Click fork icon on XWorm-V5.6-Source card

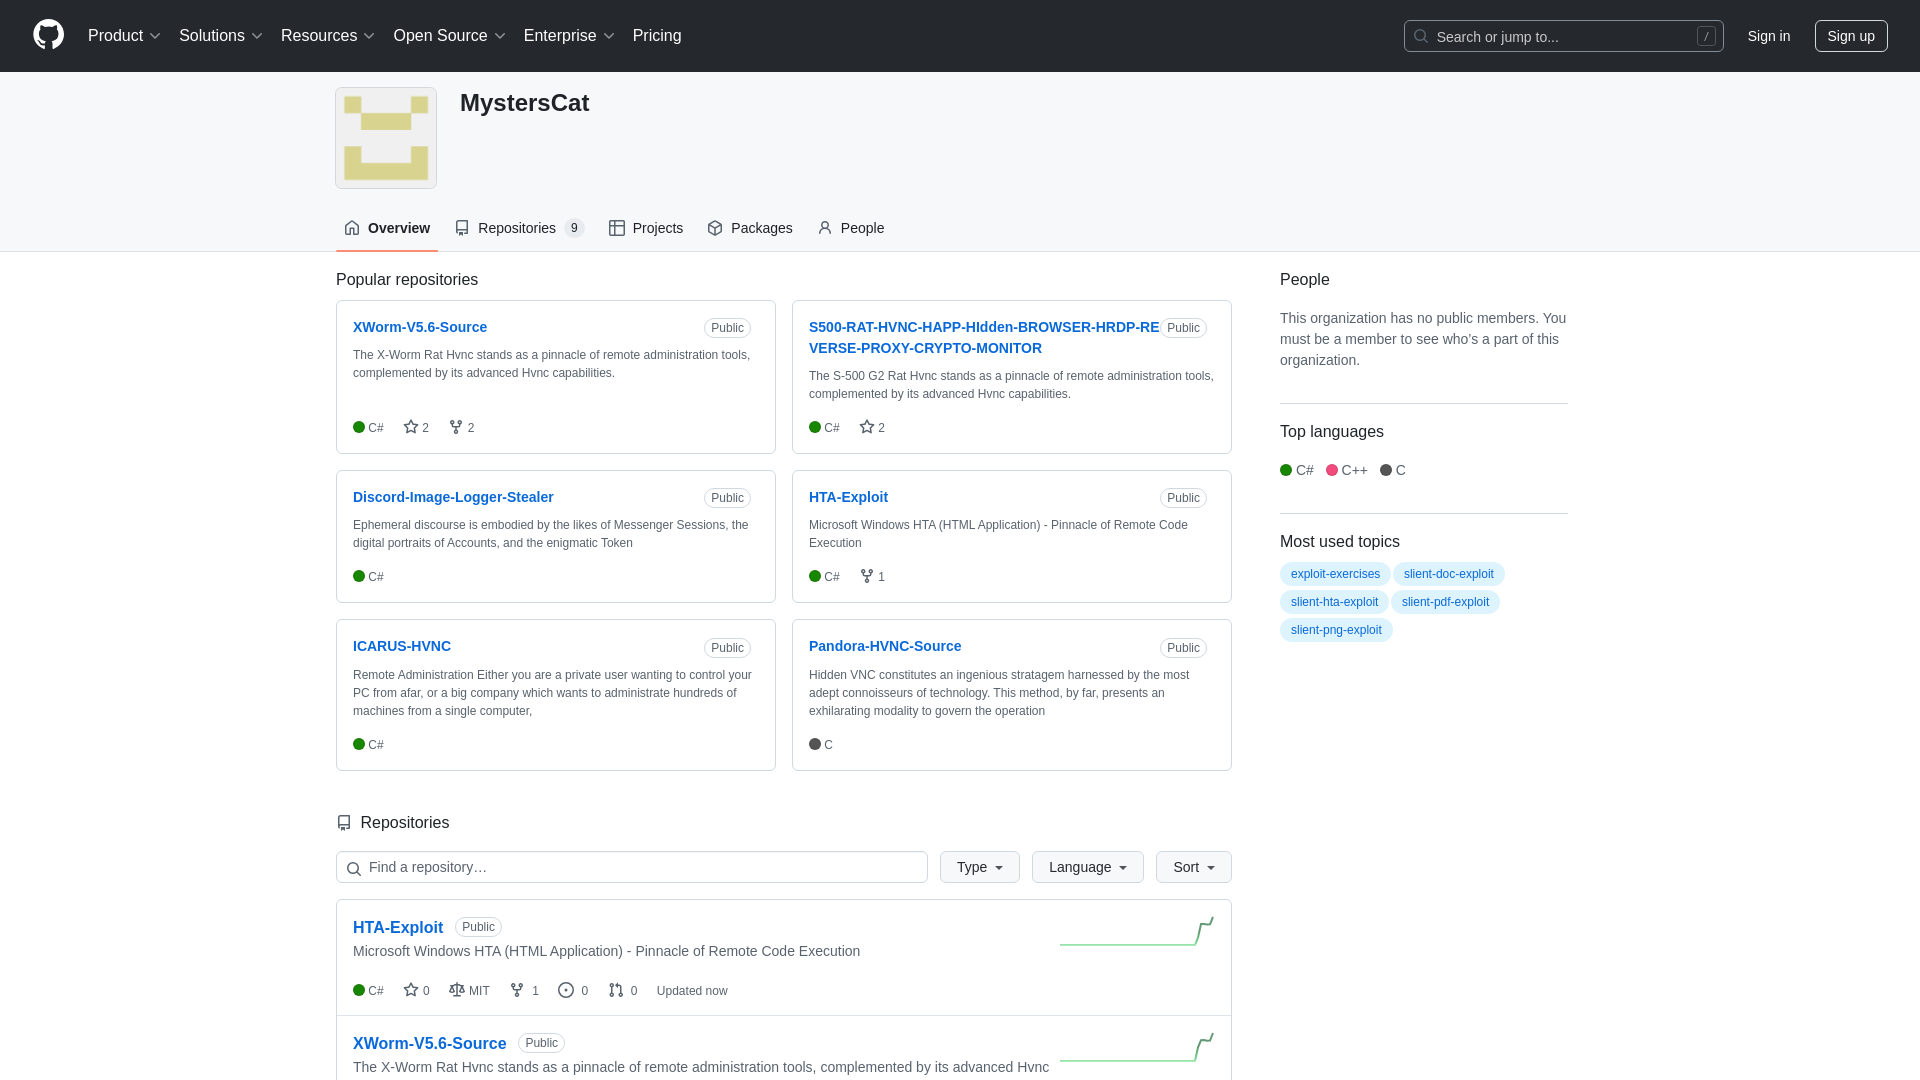pyautogui.click(x=456, y=427)
